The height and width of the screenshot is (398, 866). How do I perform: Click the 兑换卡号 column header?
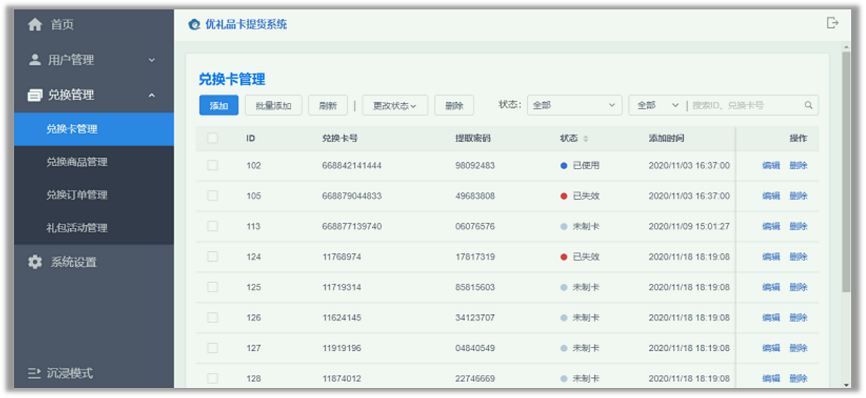340,139
